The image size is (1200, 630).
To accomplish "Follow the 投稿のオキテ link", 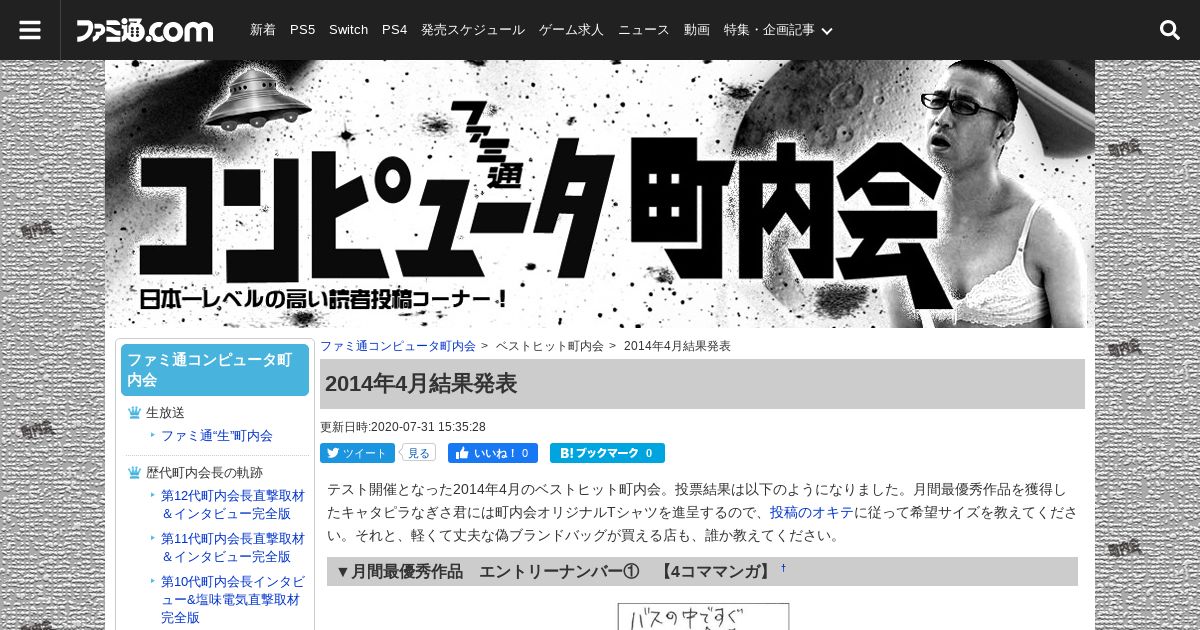I will (x=812, y=512).
